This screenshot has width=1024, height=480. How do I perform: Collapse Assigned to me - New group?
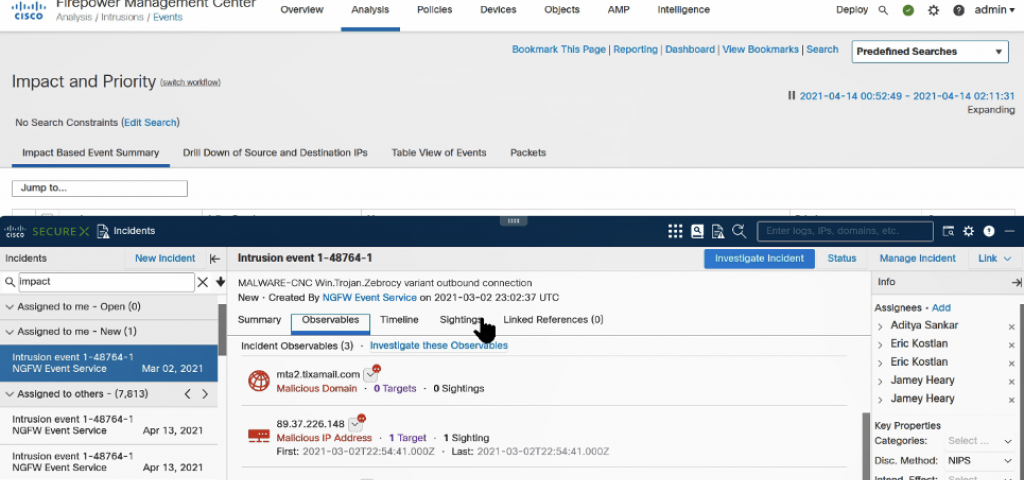(10, 332)
